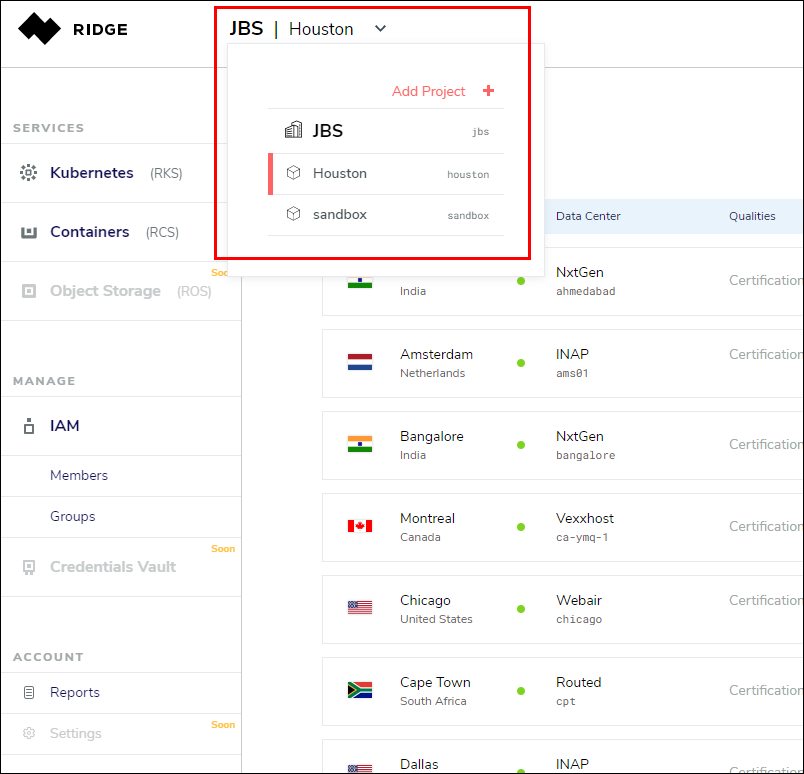Open the JBS Houston project selector title
The image size is (804, 774).
291,29
